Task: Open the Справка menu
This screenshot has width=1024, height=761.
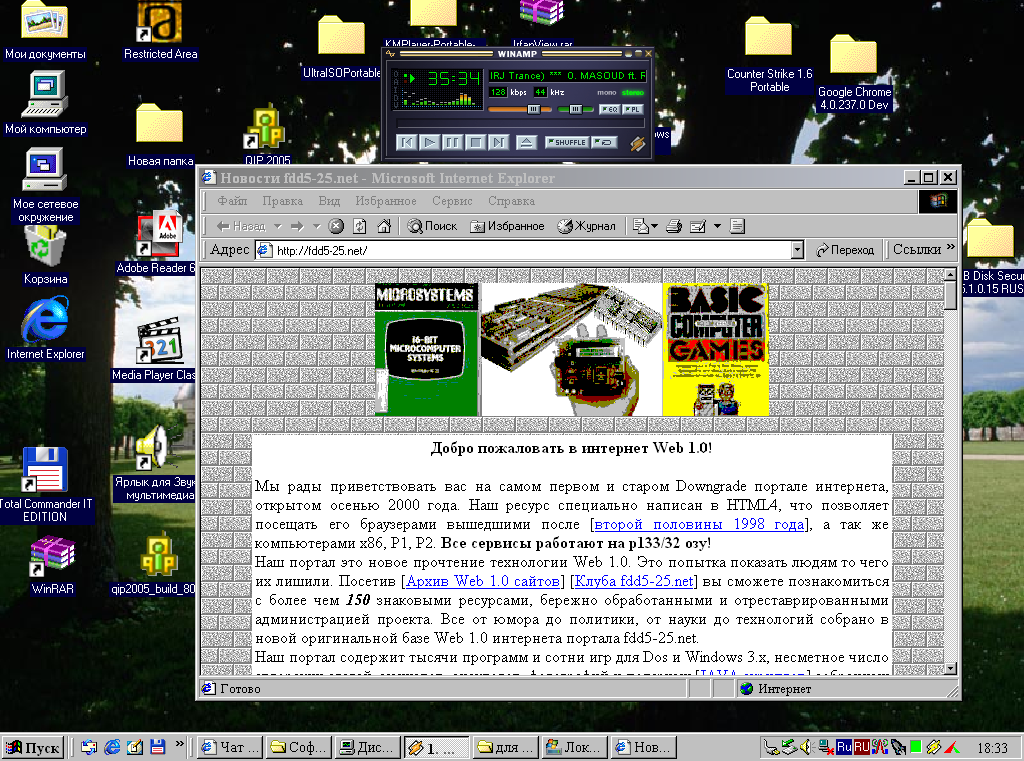Action: coord(511,201)
